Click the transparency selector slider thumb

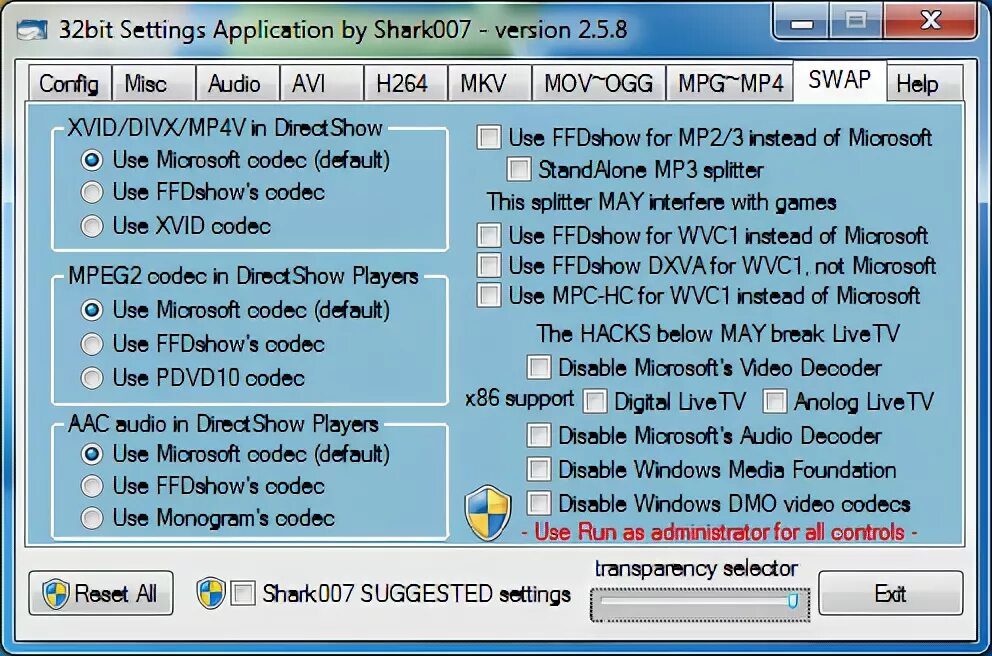[x=793, y=600]
